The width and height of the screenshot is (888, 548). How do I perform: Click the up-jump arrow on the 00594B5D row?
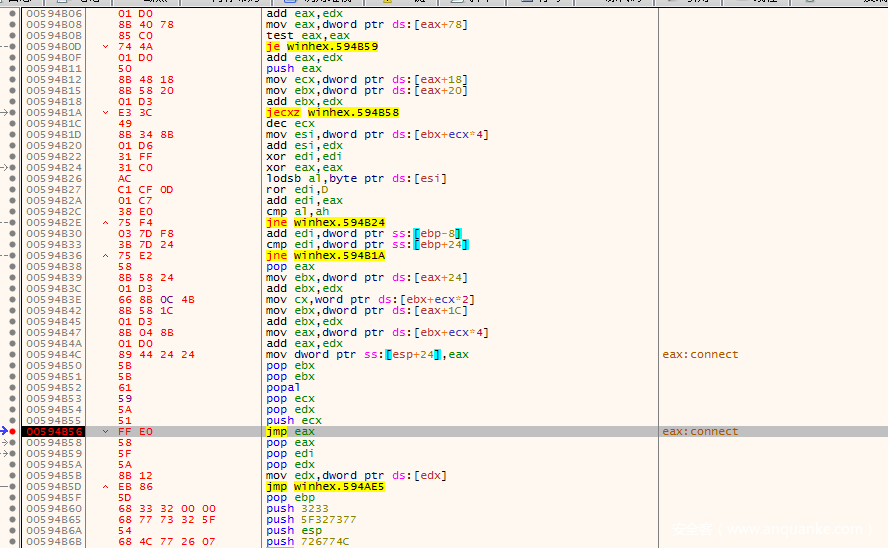pyautogui.click(x=106, y=487)
